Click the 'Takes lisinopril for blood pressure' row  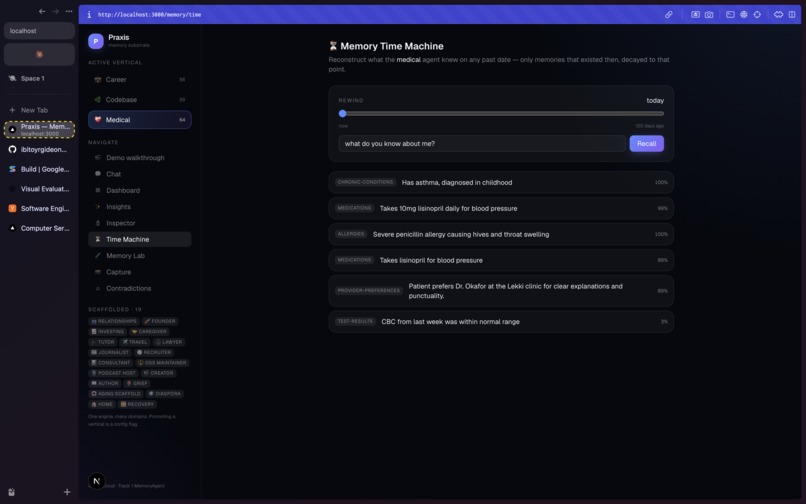click(x=501, y=260)
